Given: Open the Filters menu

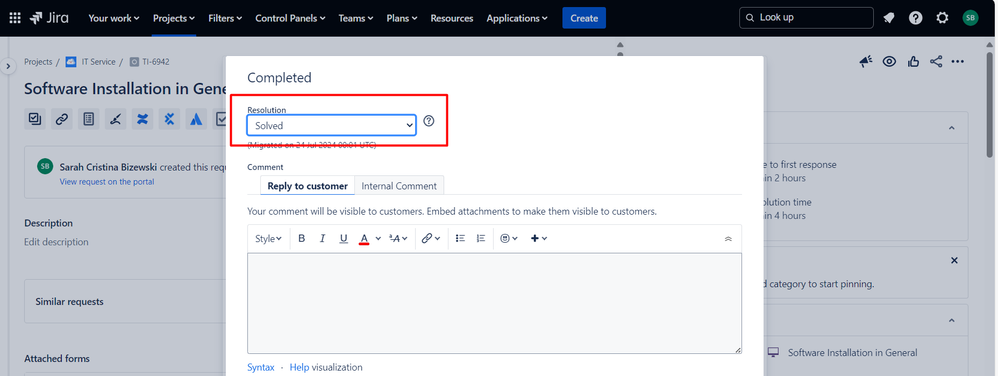Looking at the screenshot, I should click(225, 18).
